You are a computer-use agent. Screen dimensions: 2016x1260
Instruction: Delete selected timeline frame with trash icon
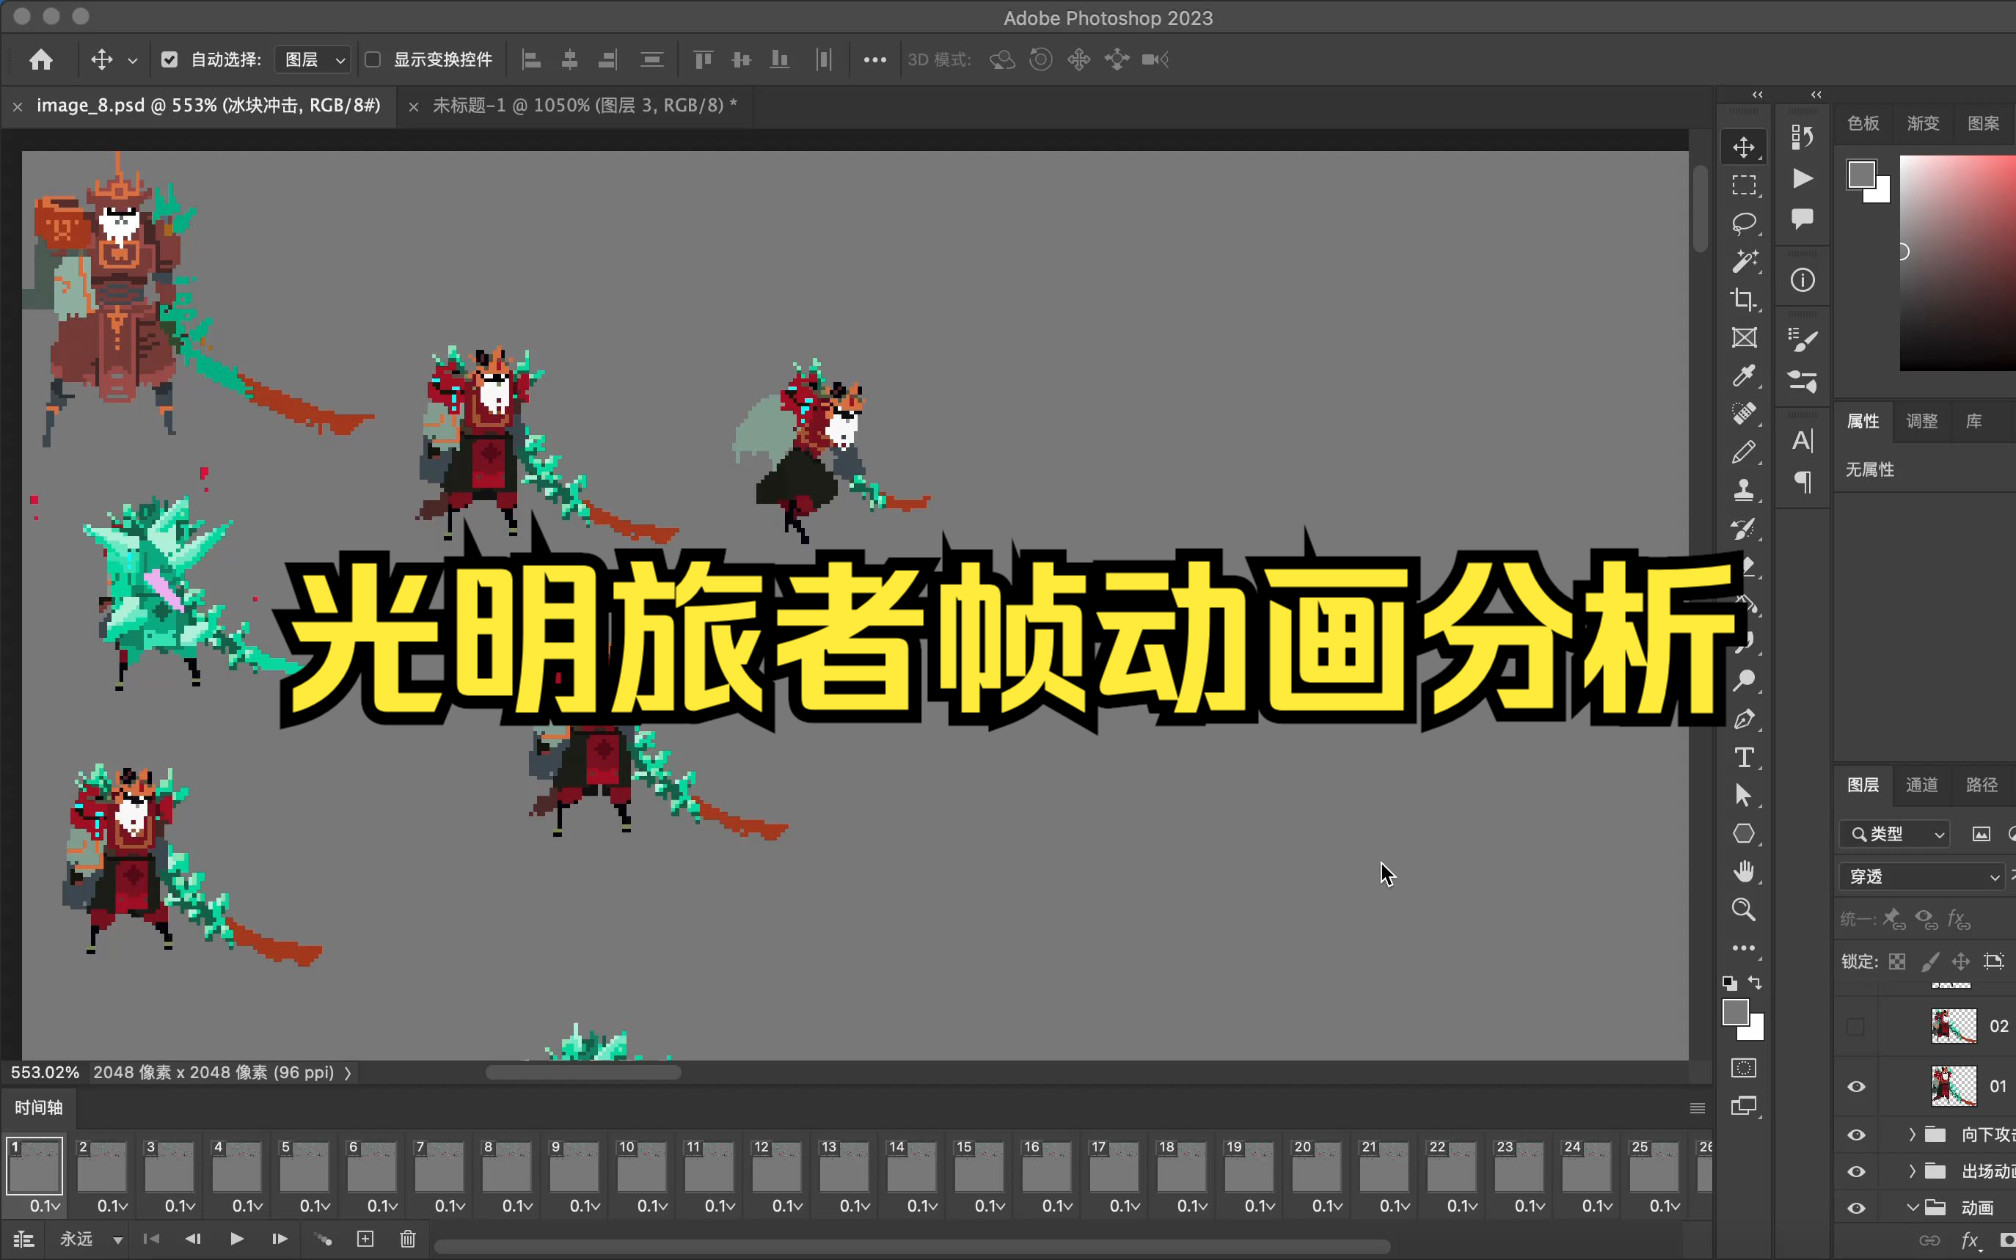(408, 1239)
